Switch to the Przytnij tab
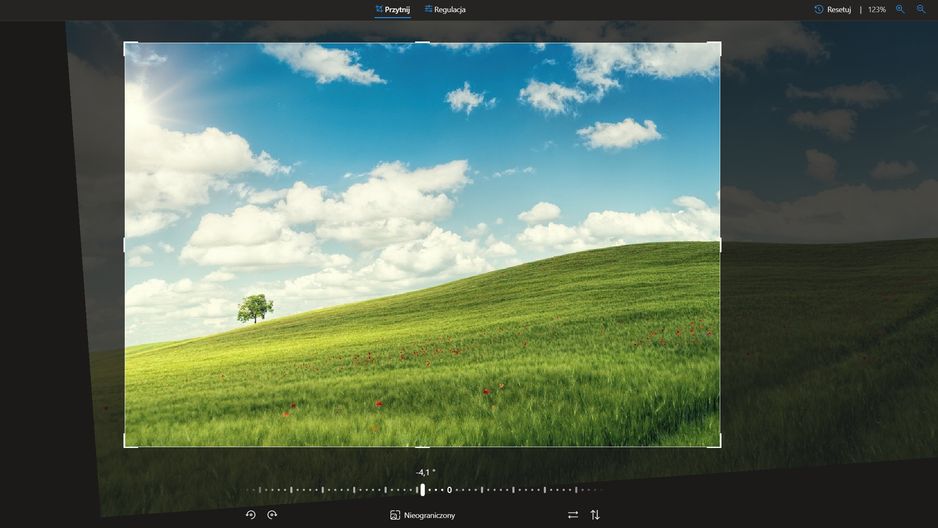The width and height of the screenshot is (938, 528). tap(392, 9)
